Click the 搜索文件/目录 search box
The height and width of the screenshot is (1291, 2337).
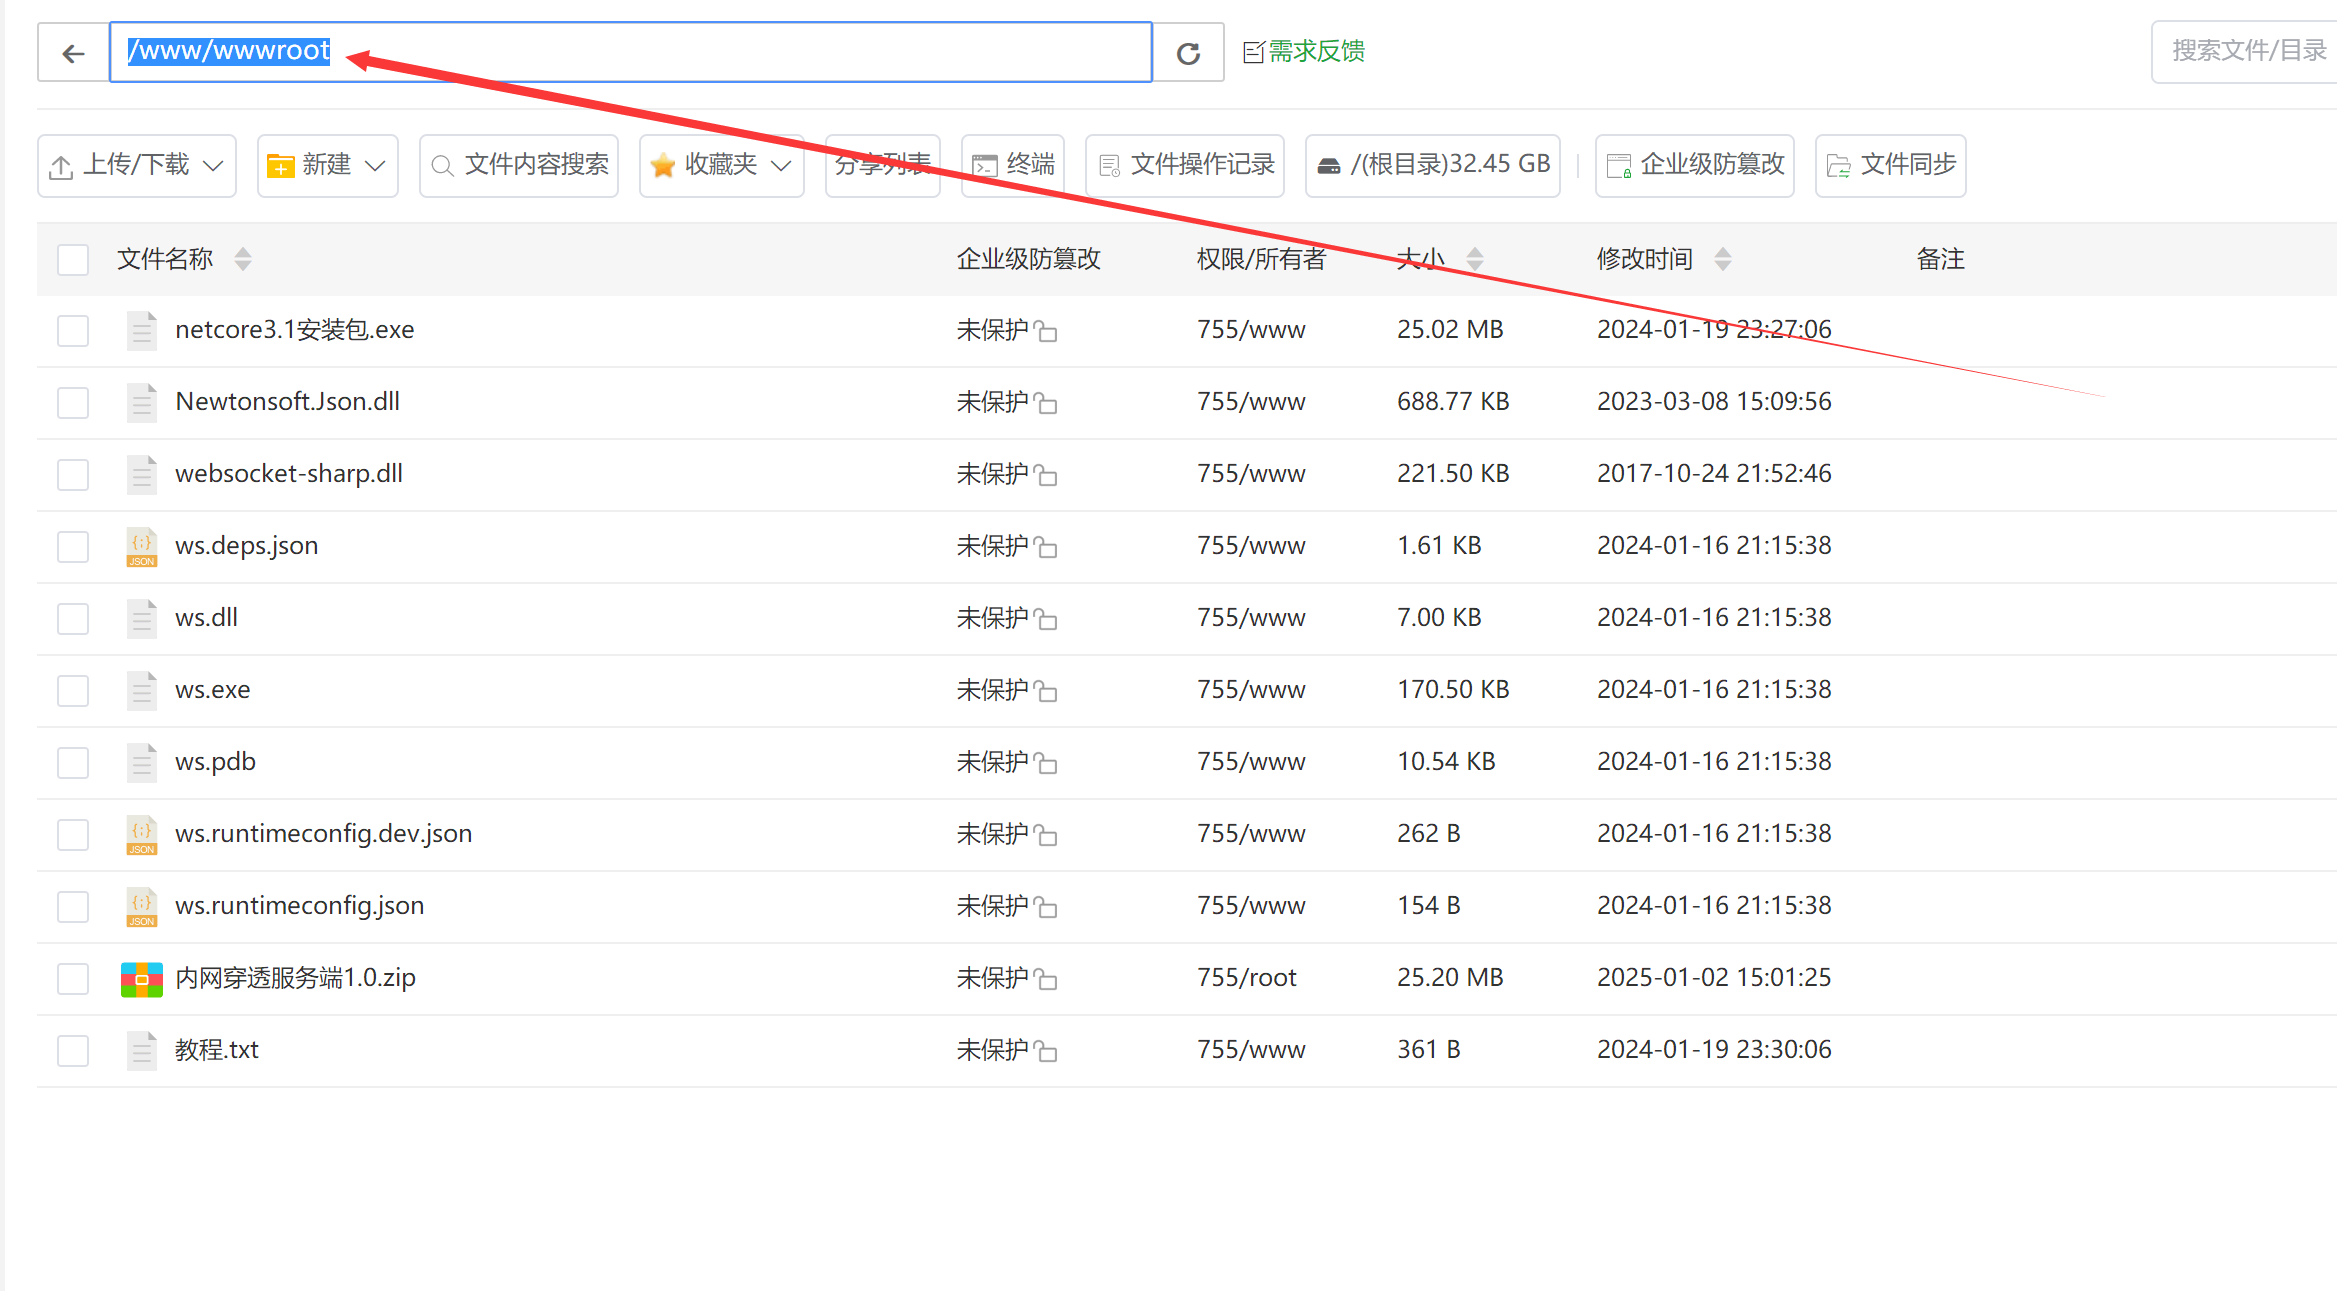click(2246, 51)
